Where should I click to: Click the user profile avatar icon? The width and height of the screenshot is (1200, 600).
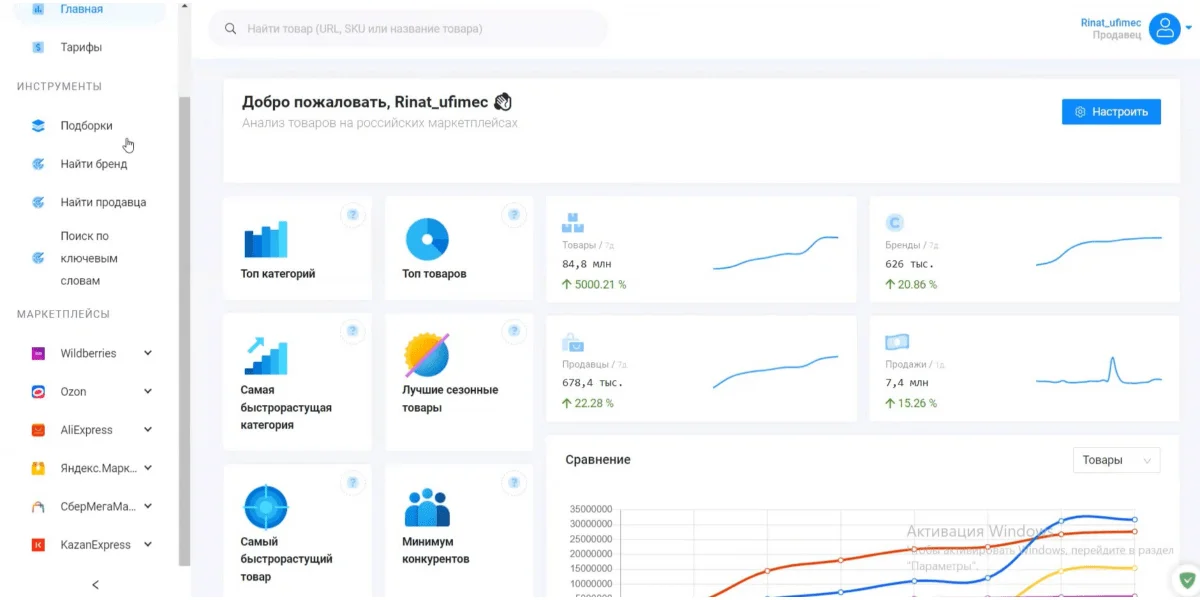coord(1164,28)
